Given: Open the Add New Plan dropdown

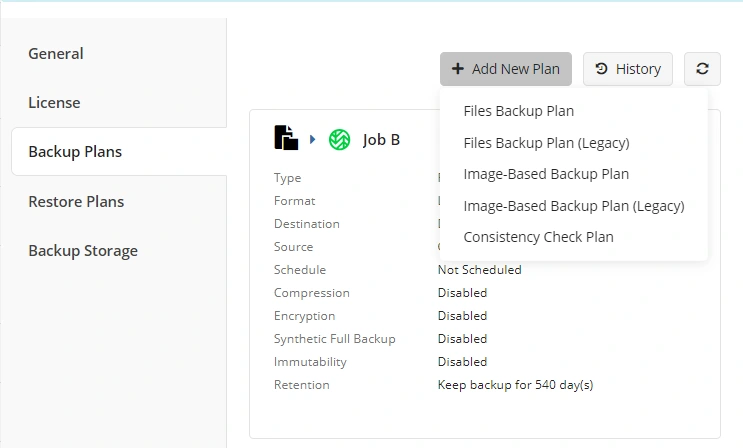Looking at the screenshot, I should [506, 69].
